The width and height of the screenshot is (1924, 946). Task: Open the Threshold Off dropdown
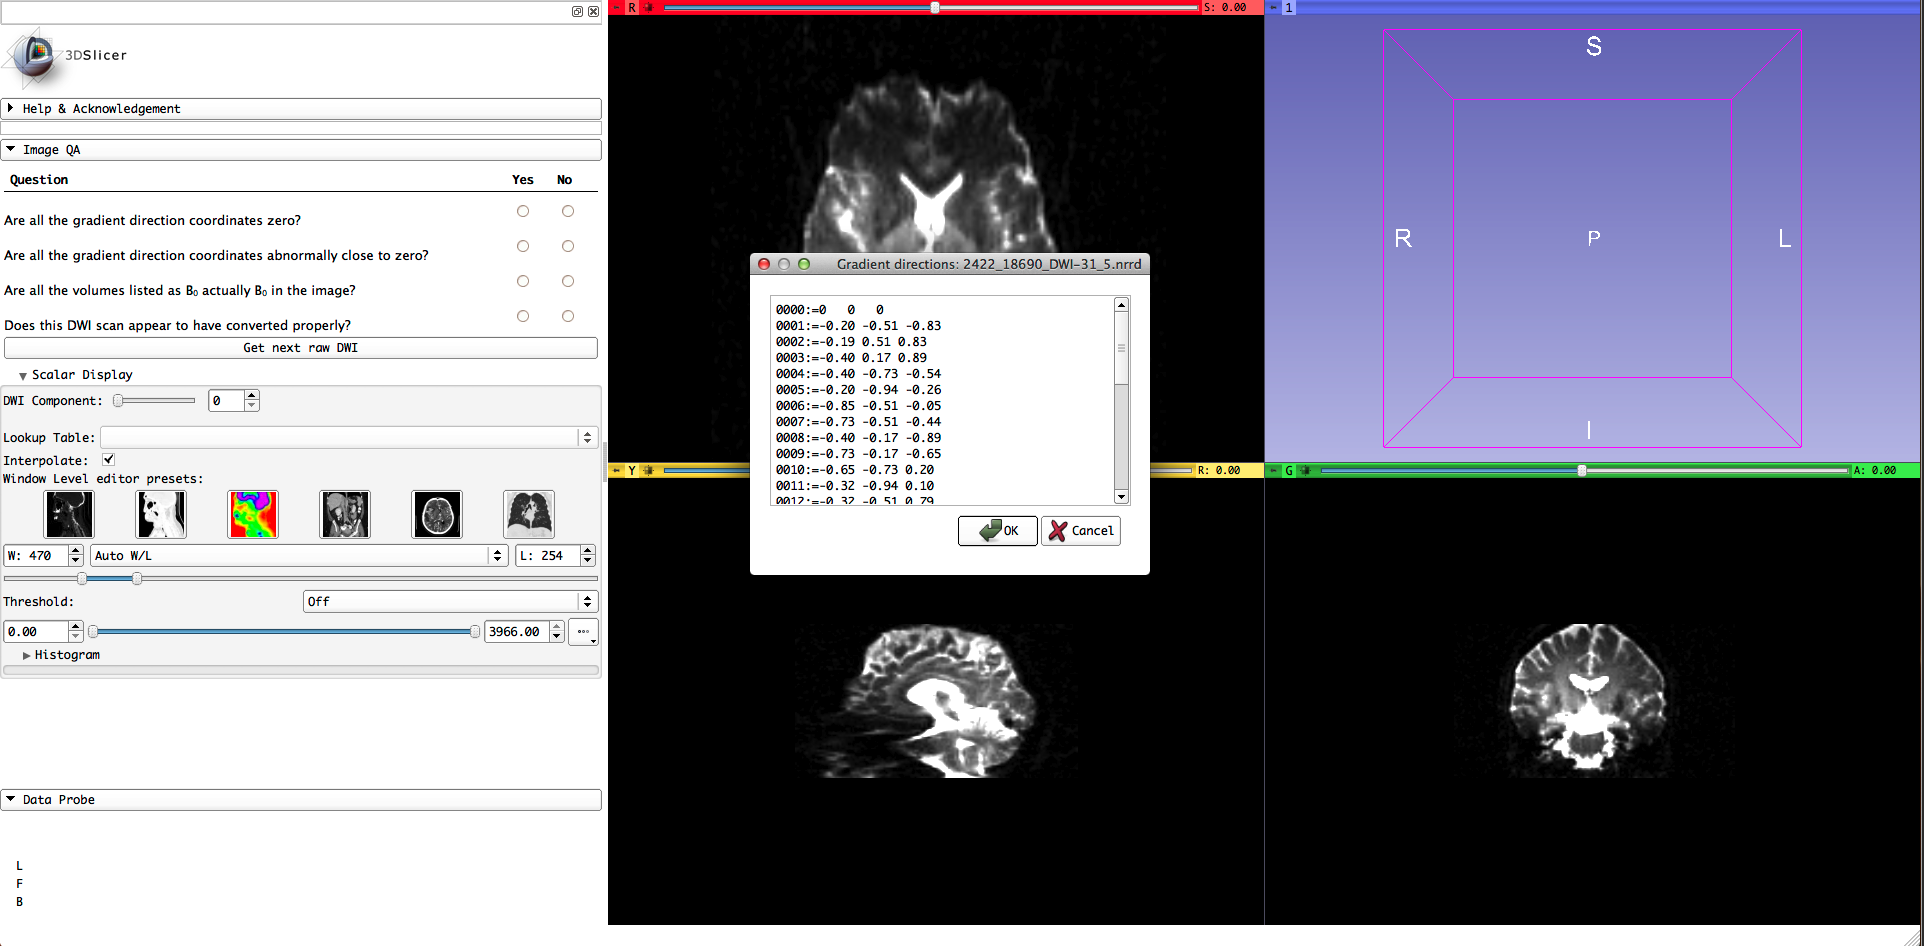pyautogui.click(x=450, y=602)
